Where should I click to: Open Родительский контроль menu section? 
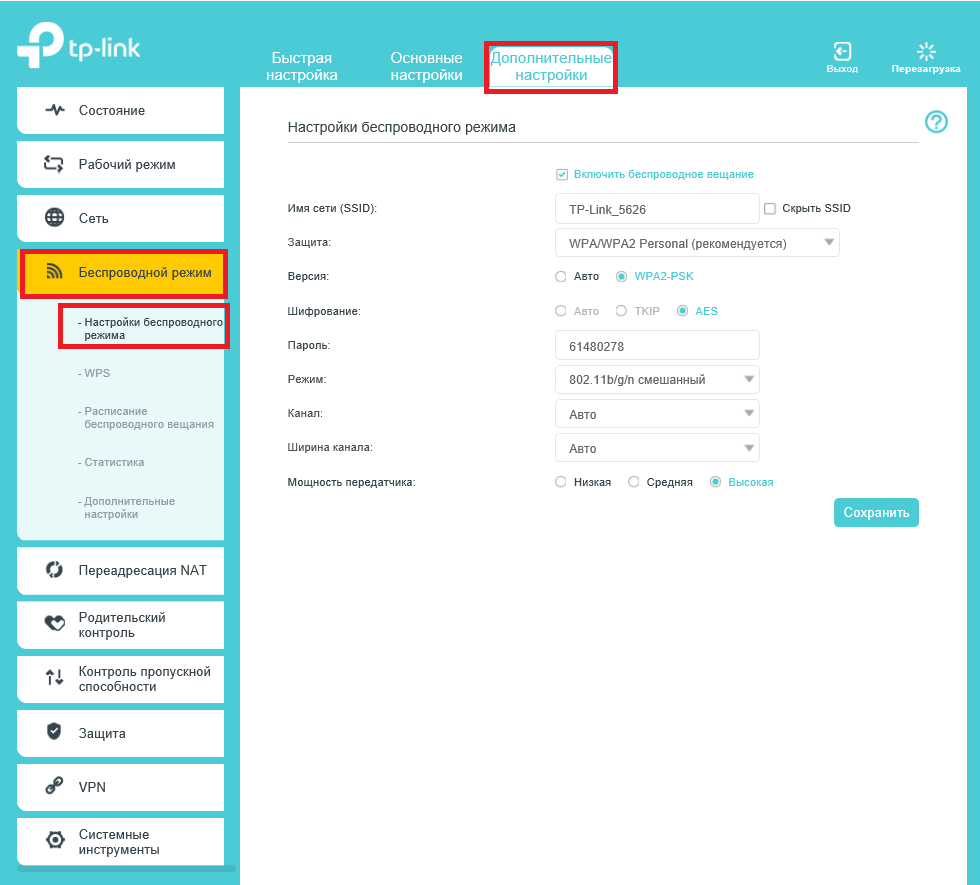(121, 625)
